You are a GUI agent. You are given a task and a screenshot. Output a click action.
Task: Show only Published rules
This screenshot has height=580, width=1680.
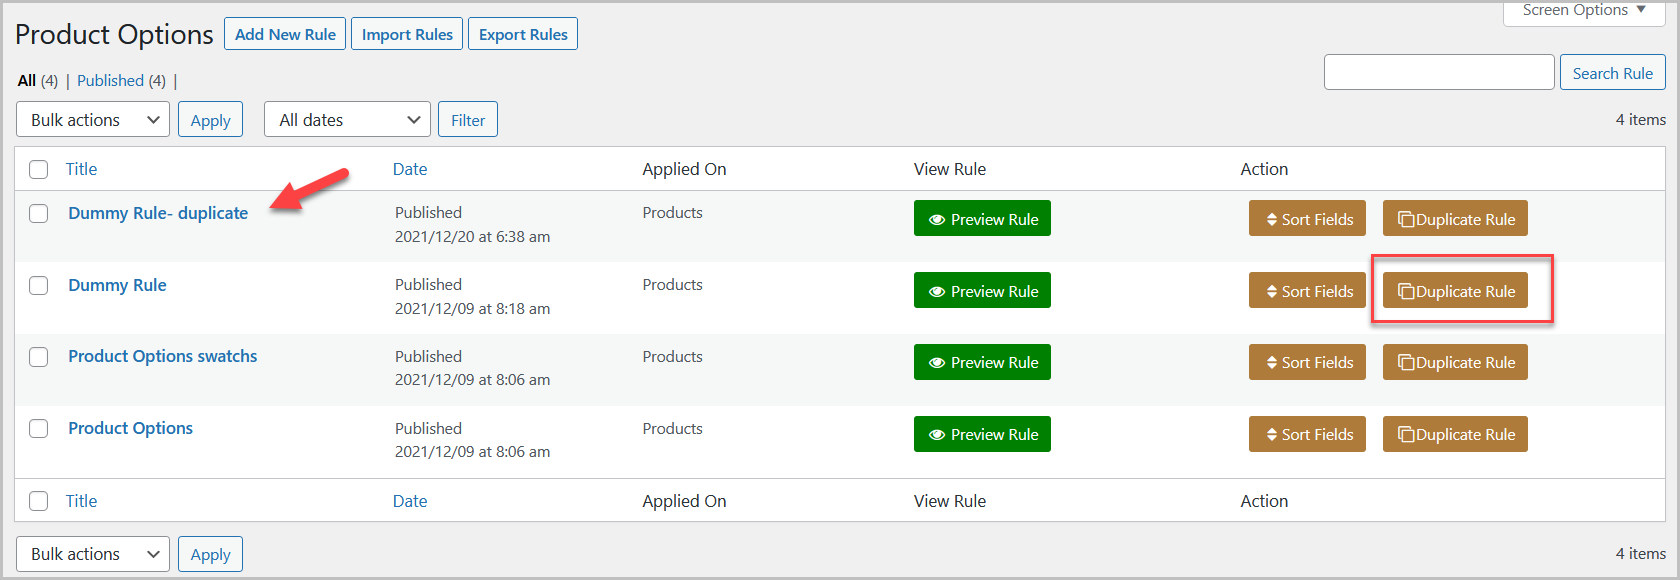(x=110, y=81)
